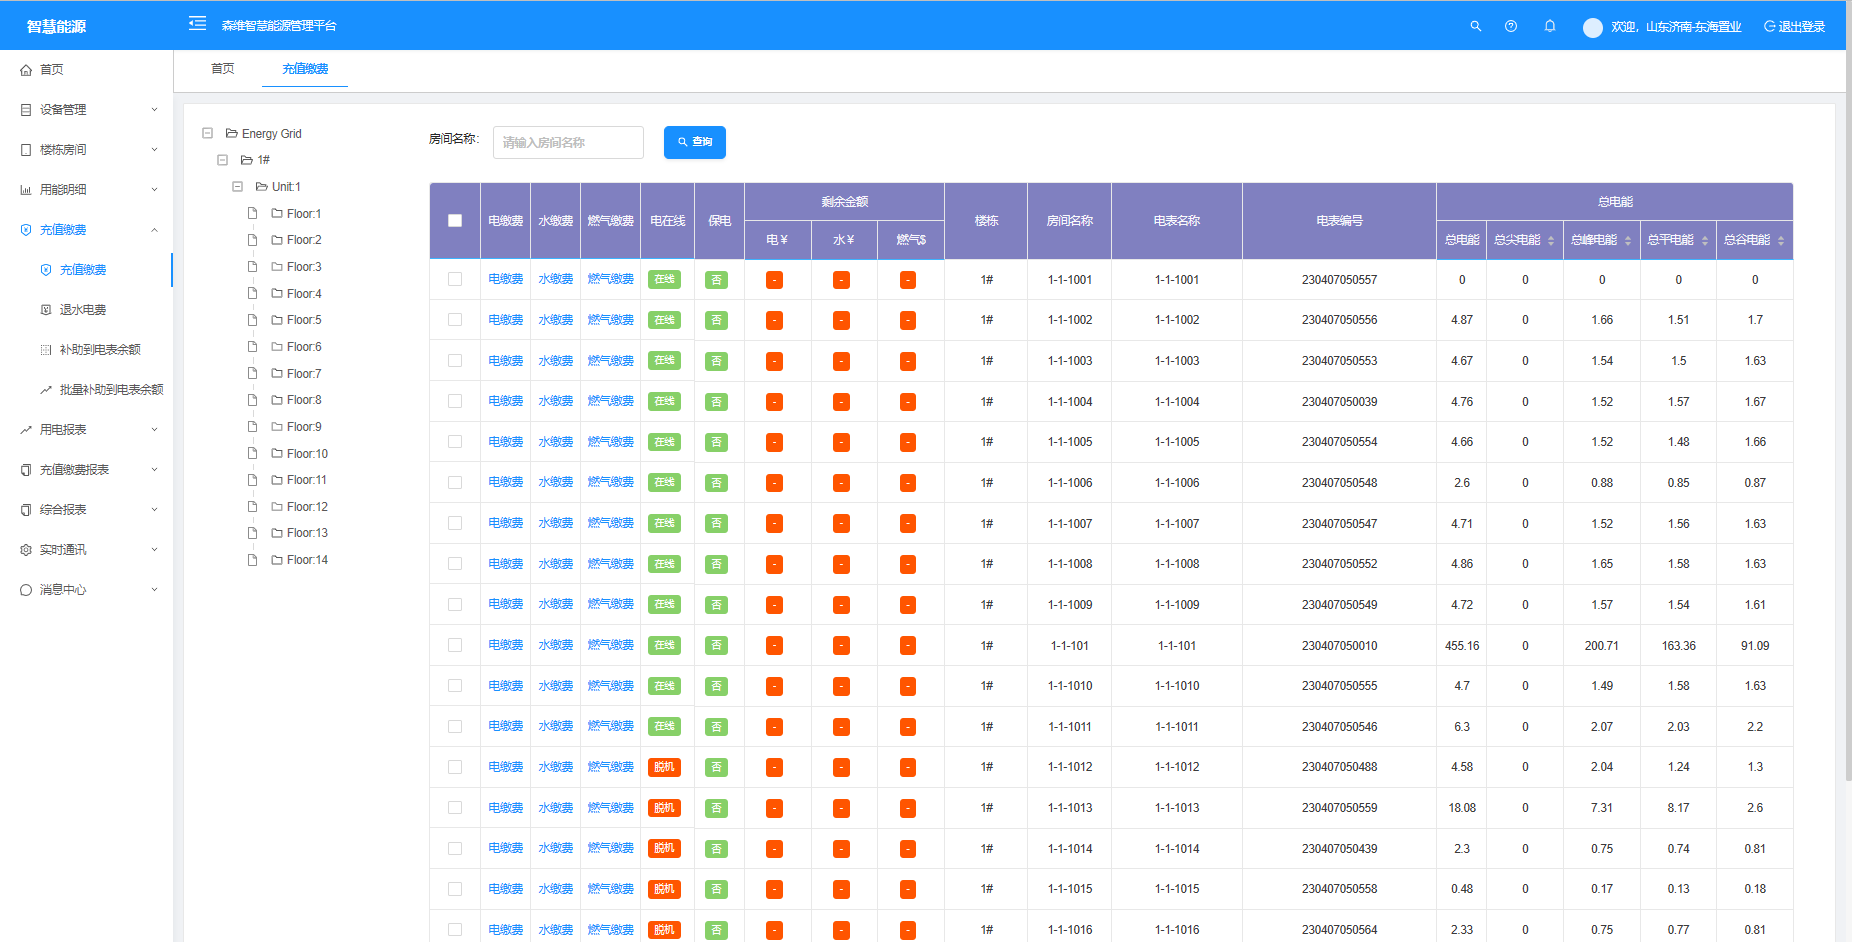Image resolution: width=1852 pixels, height=942 pixels.
Task: Select the checkbox for room 1-1-1001
Action: coord(455,280)
